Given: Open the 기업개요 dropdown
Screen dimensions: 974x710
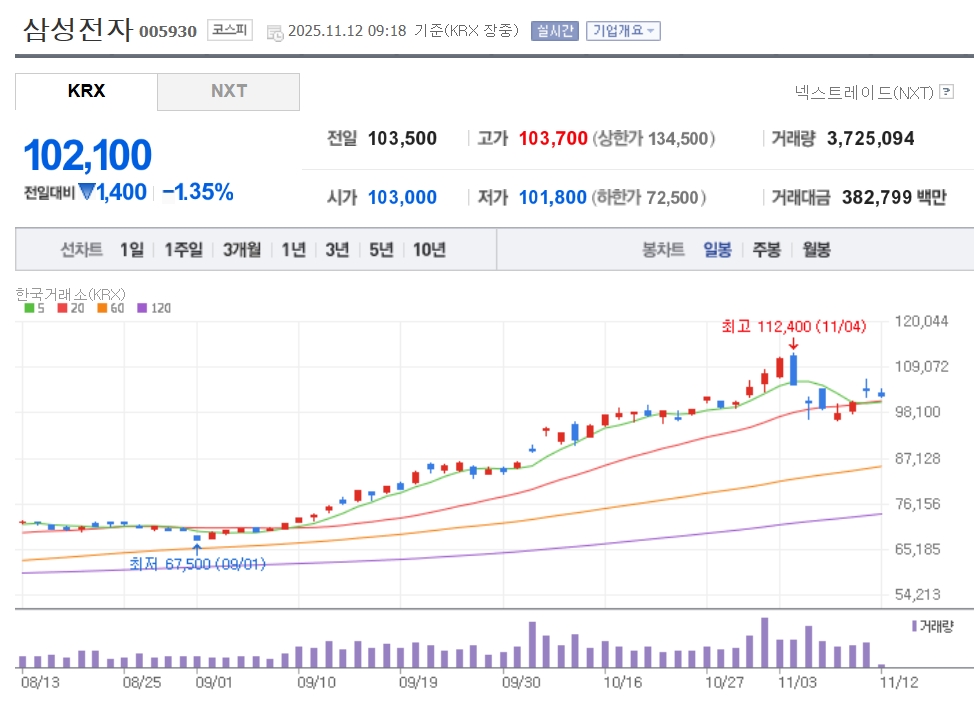Looking at the screenshot, I should click(622, 31).
